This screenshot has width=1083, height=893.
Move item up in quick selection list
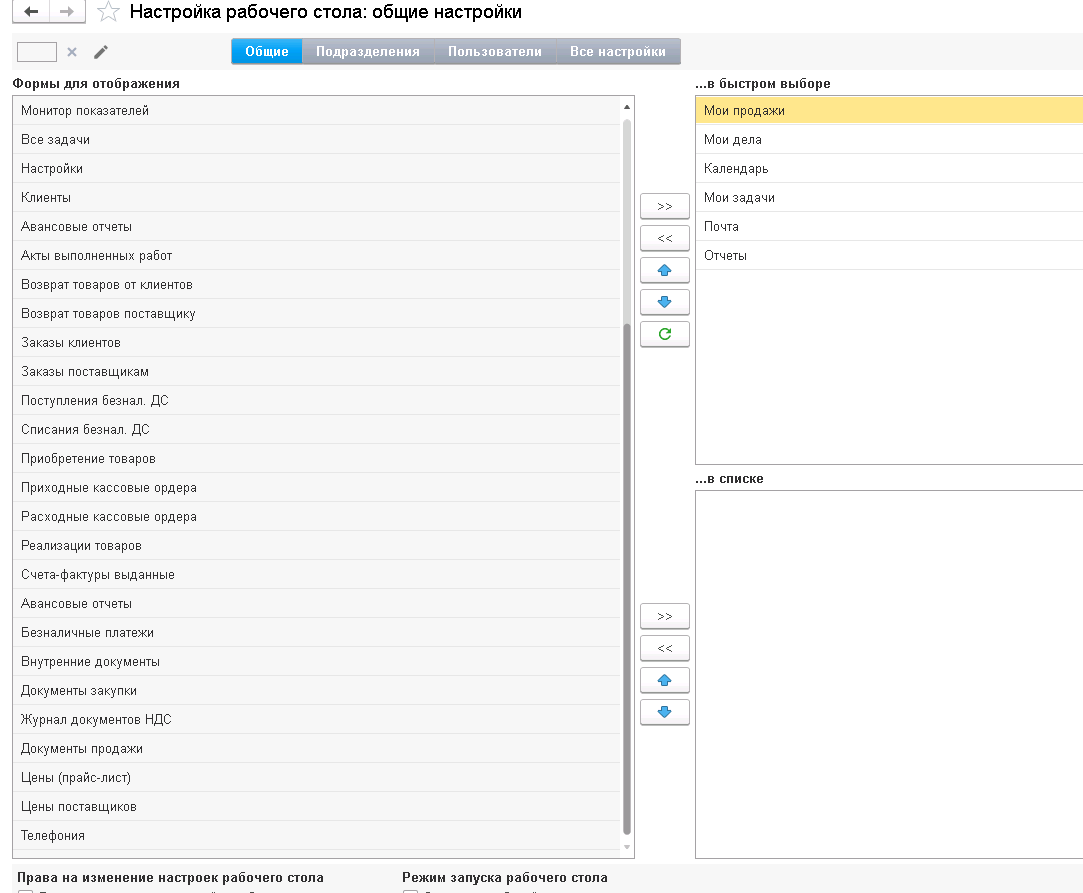[664, 270]
